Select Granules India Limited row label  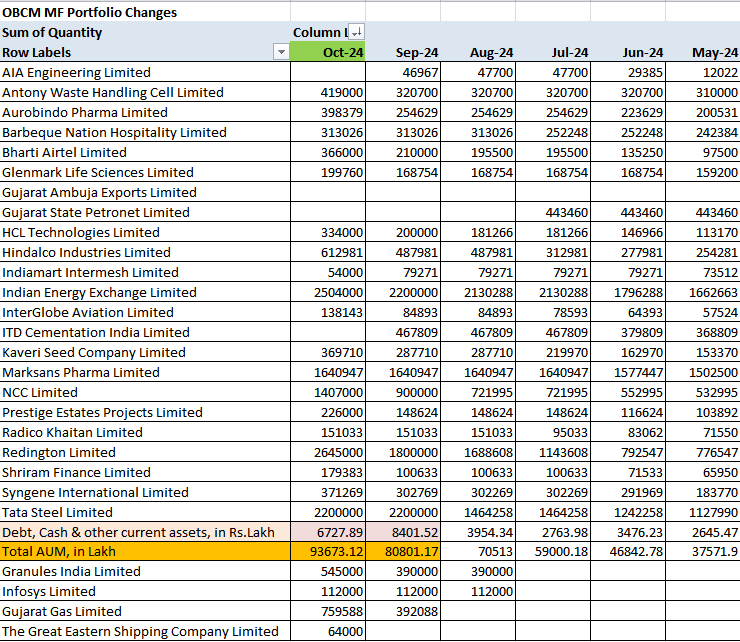[71, 571]
